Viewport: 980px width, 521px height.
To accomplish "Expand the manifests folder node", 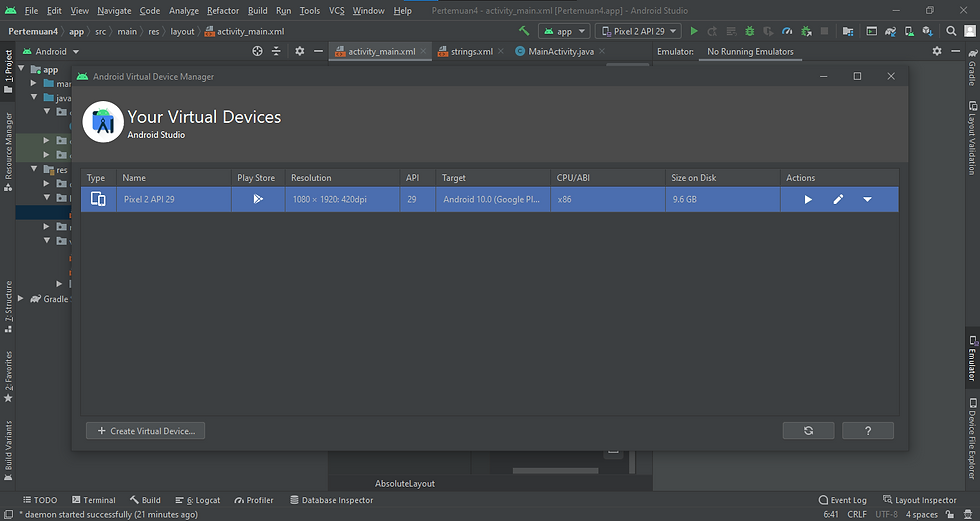I will click(x=34, y=82).
